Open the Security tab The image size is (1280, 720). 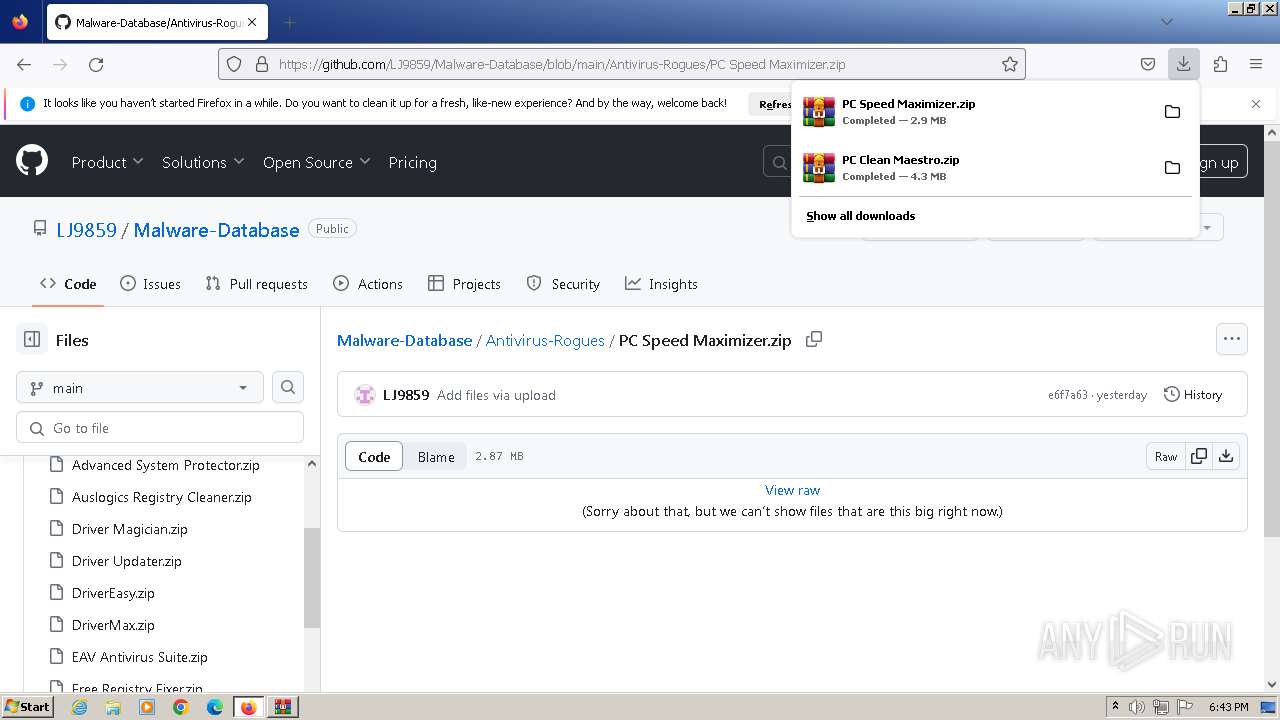tap(563, 284)
